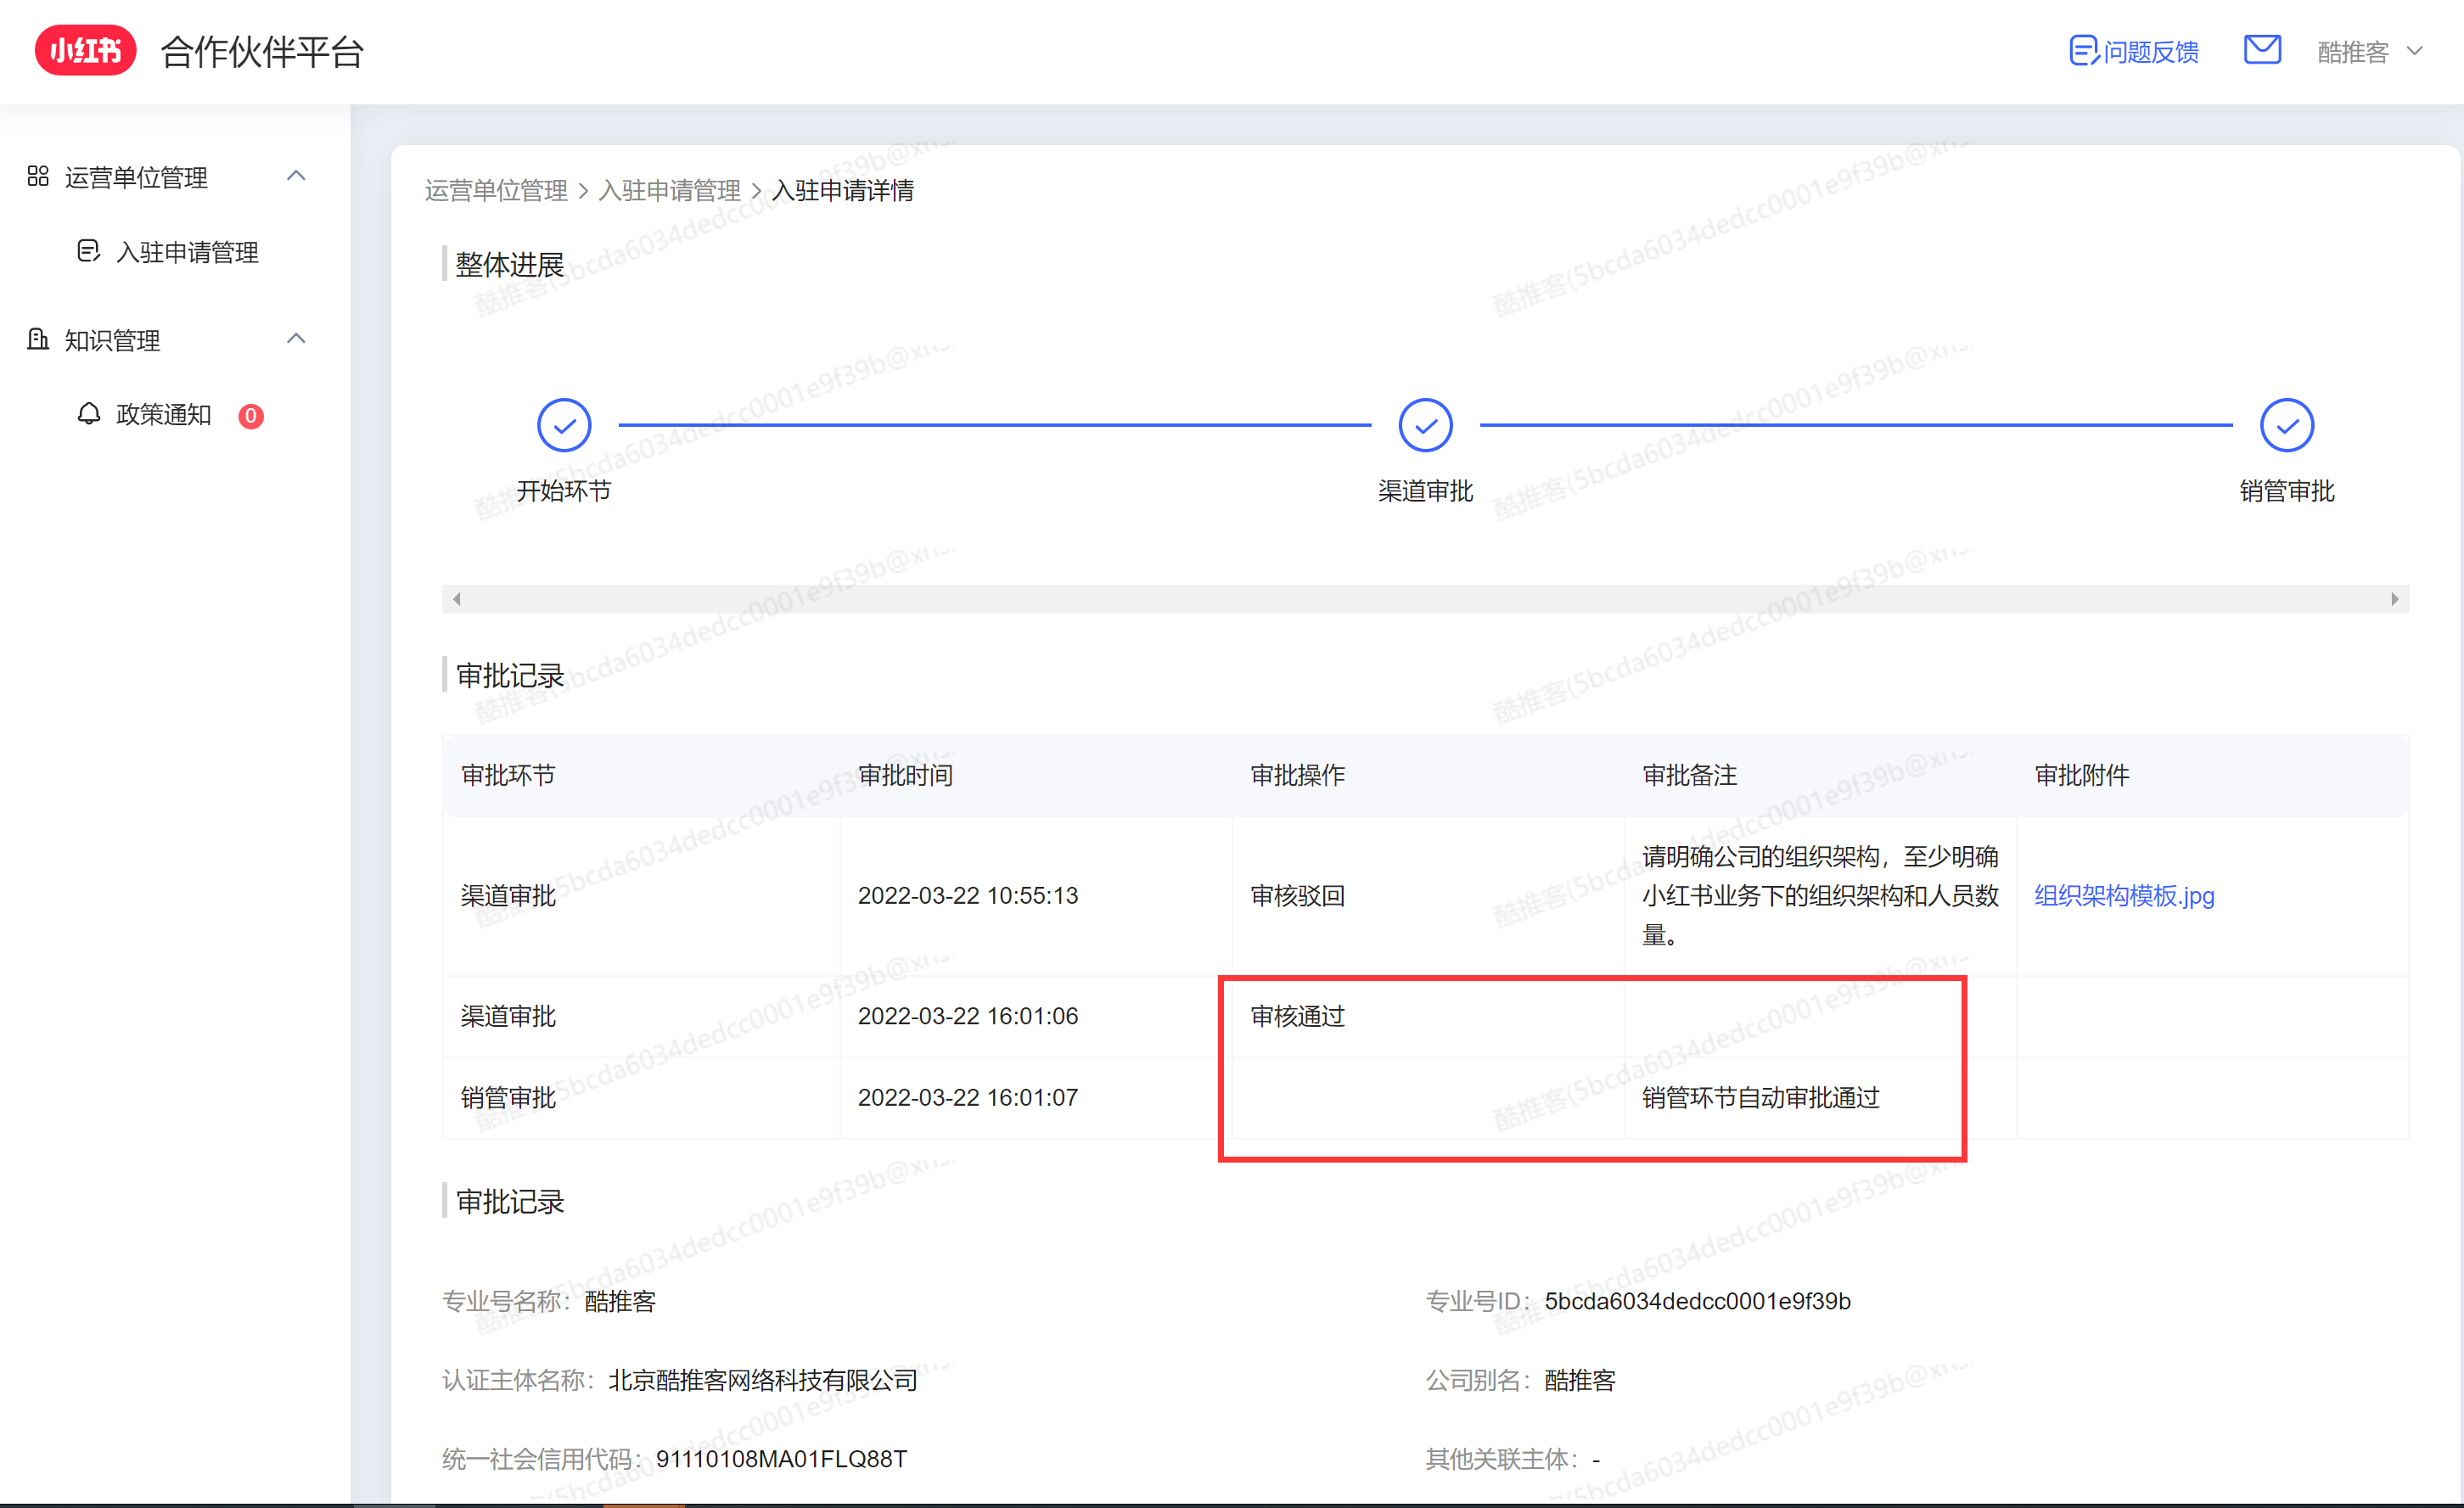Click the 政策通知 bell icon

[89, 414]
